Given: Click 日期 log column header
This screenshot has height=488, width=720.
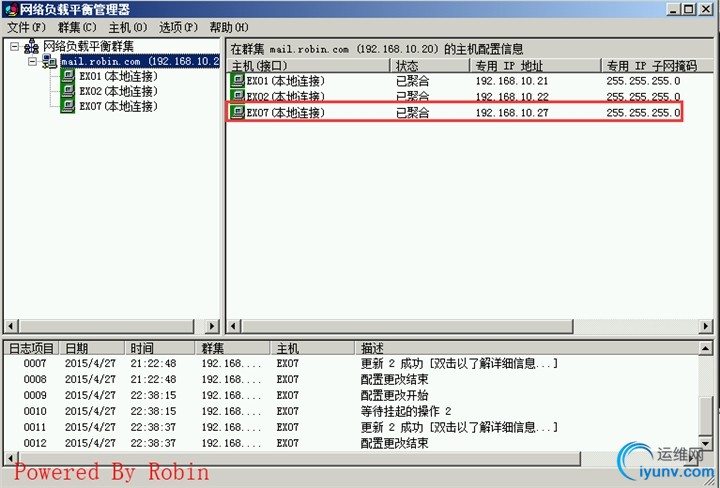Looking at the screenshot, I should (x=91, y=348).
